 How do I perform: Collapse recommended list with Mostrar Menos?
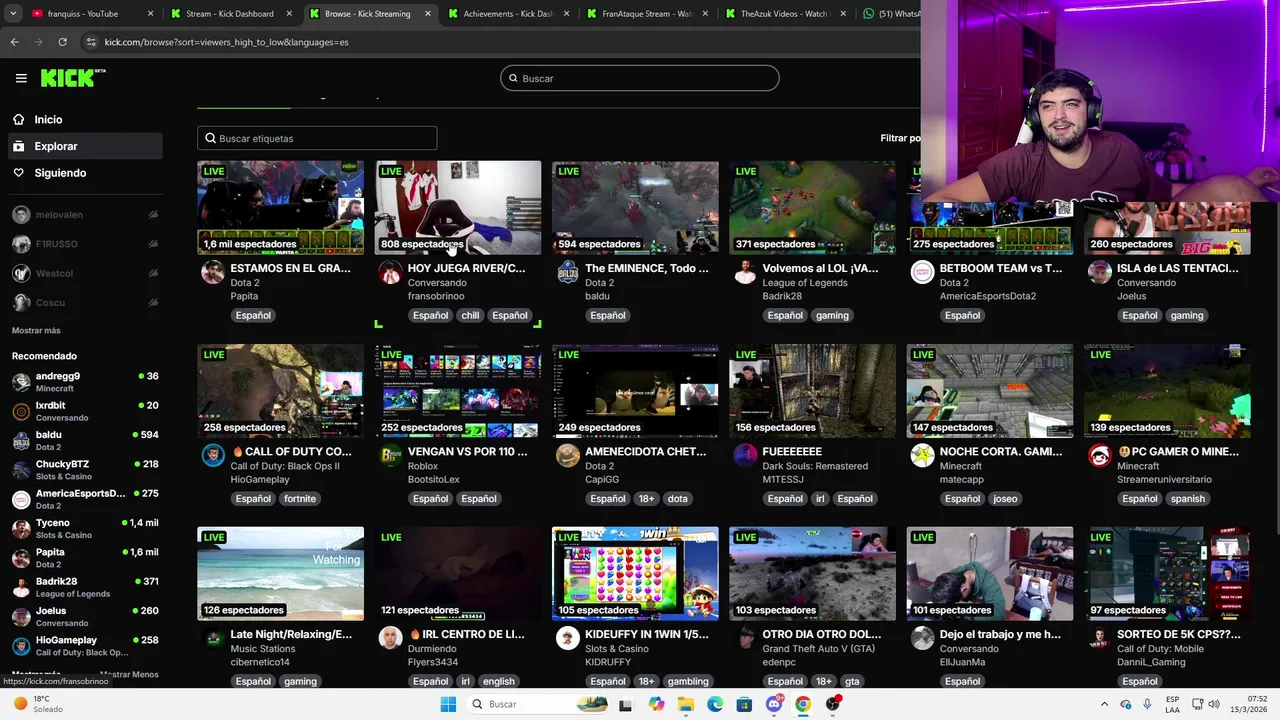pos(129,675)
